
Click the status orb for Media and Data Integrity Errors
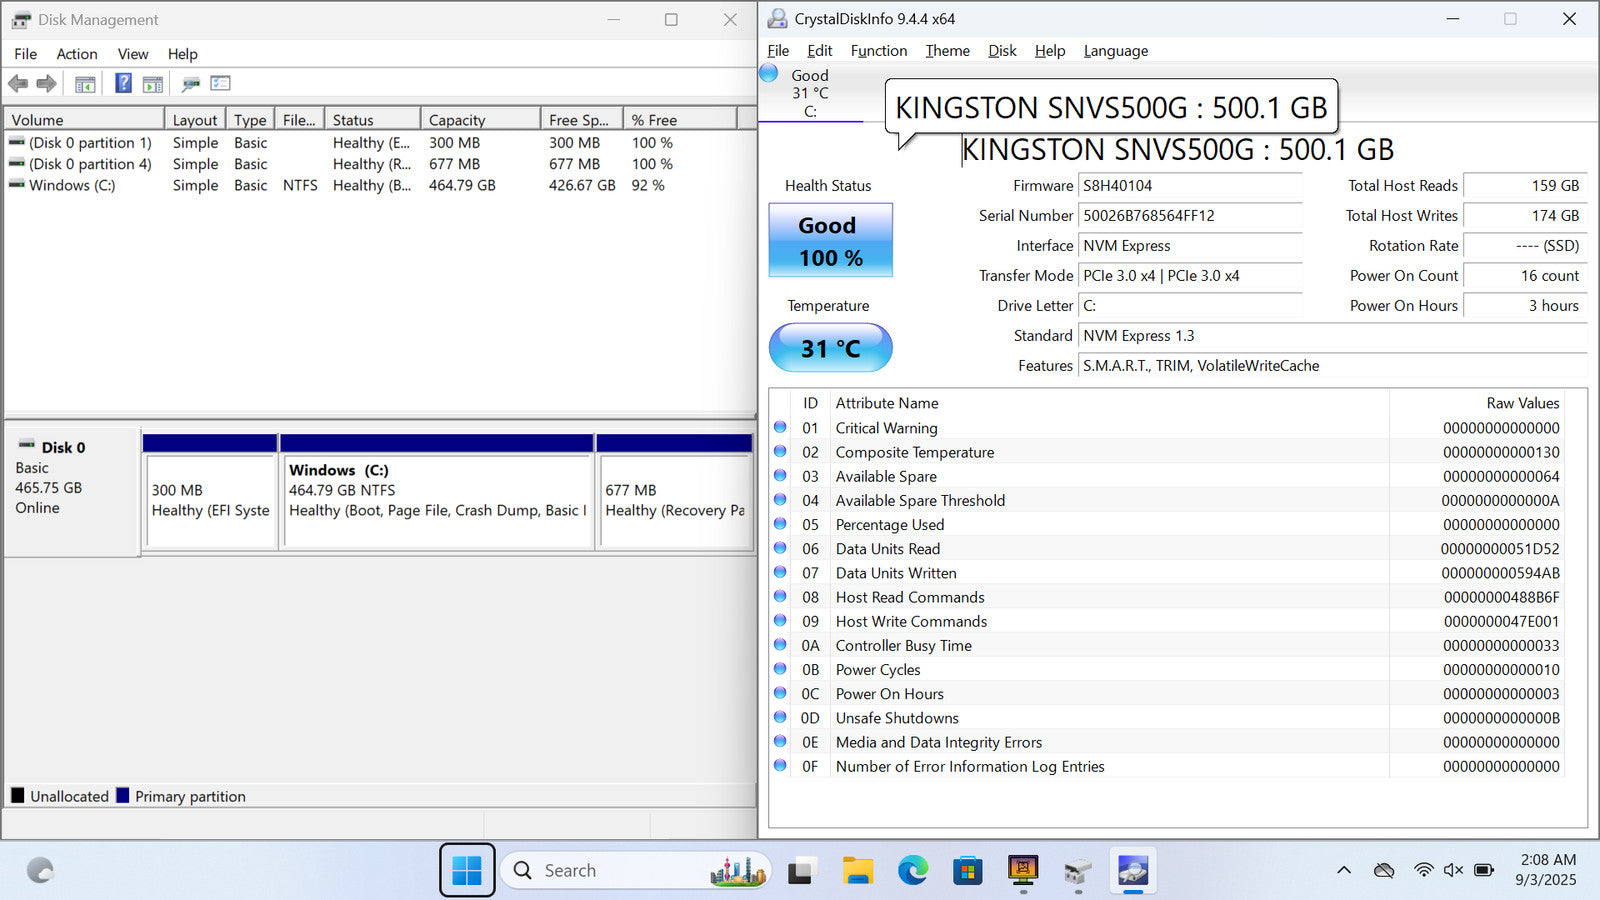coord(780,741)
